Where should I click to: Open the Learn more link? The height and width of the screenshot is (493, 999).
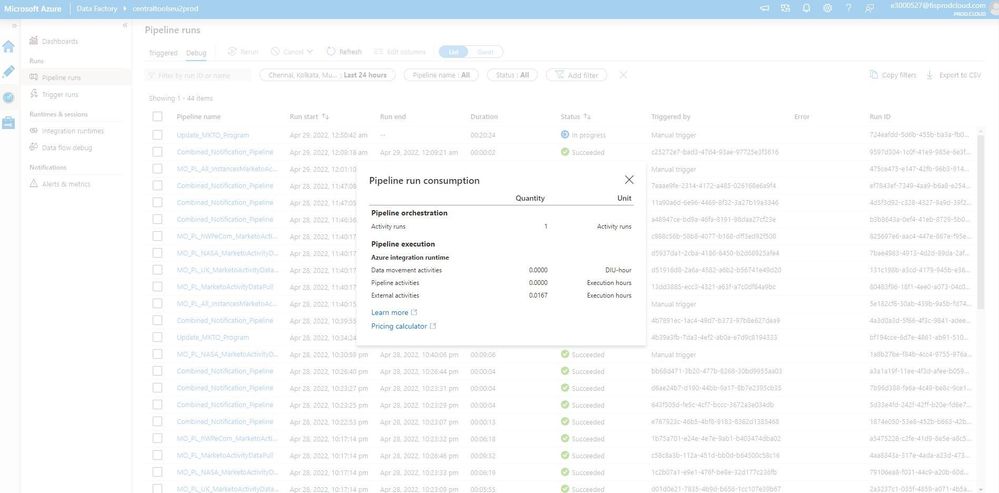click(x=394, y=312)
